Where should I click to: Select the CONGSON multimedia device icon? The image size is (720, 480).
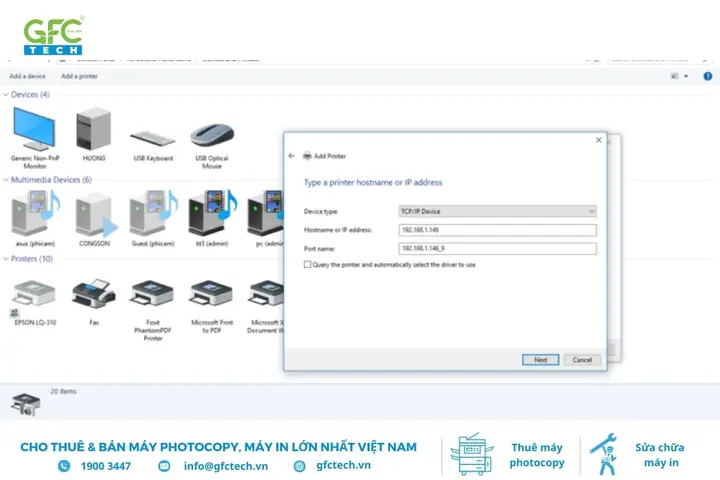click(94, 215)
